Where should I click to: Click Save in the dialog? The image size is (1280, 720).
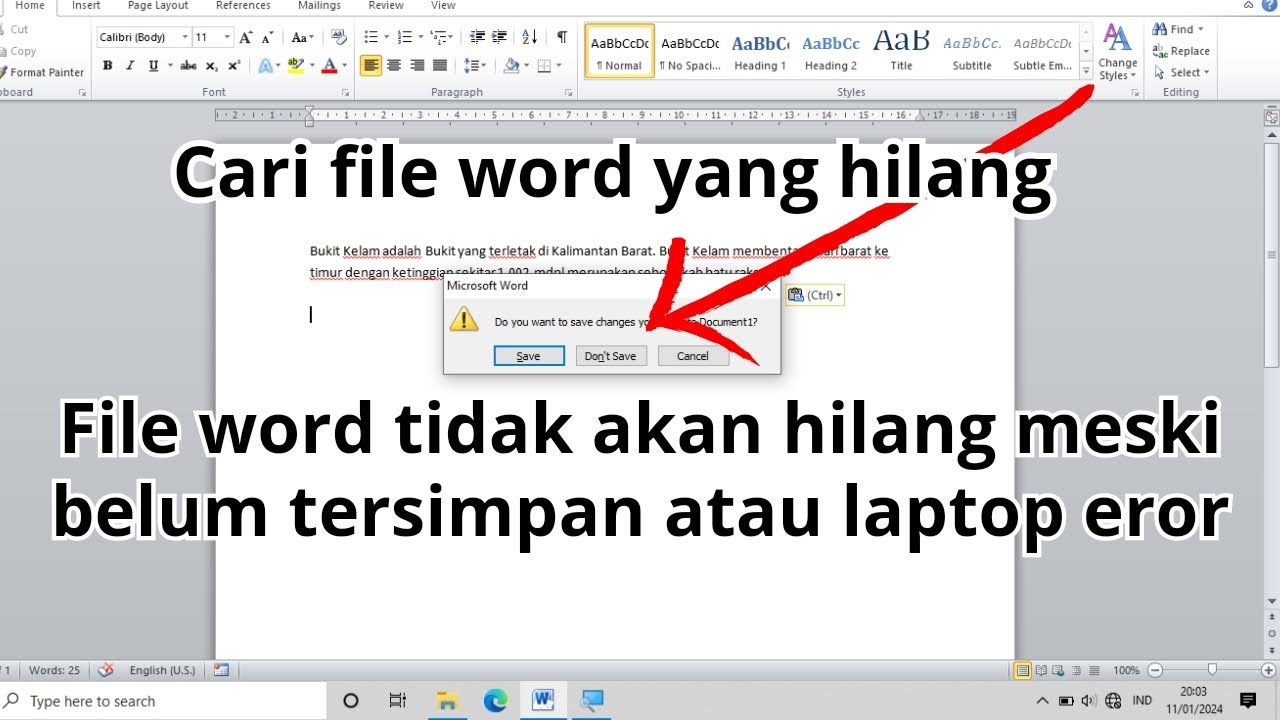[x=529, y=356]
